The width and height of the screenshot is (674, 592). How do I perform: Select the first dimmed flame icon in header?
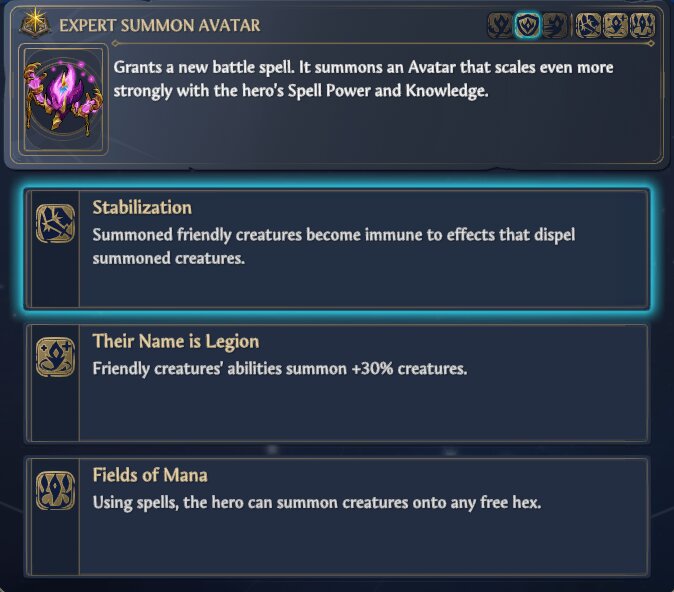[x=500, y=25]
